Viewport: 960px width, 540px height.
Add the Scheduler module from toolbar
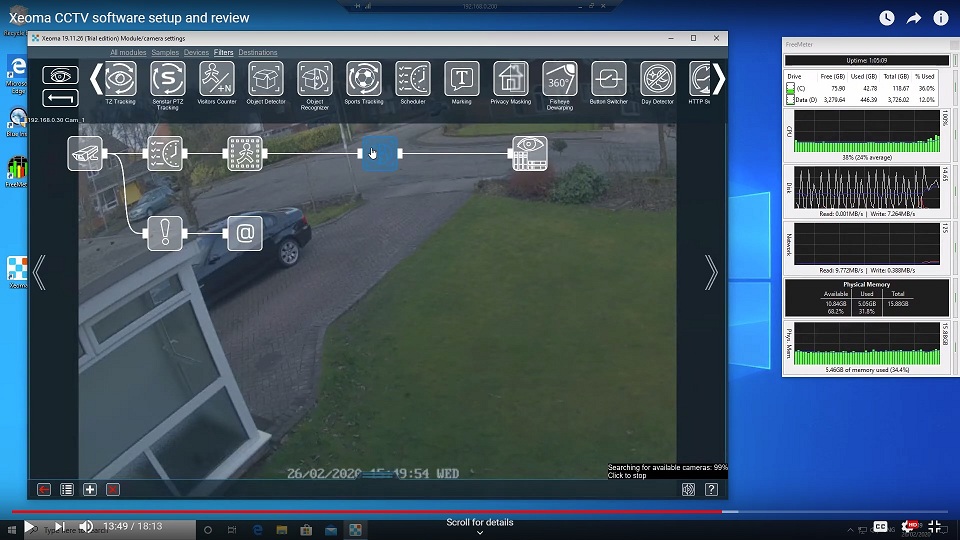coord(413,83)
